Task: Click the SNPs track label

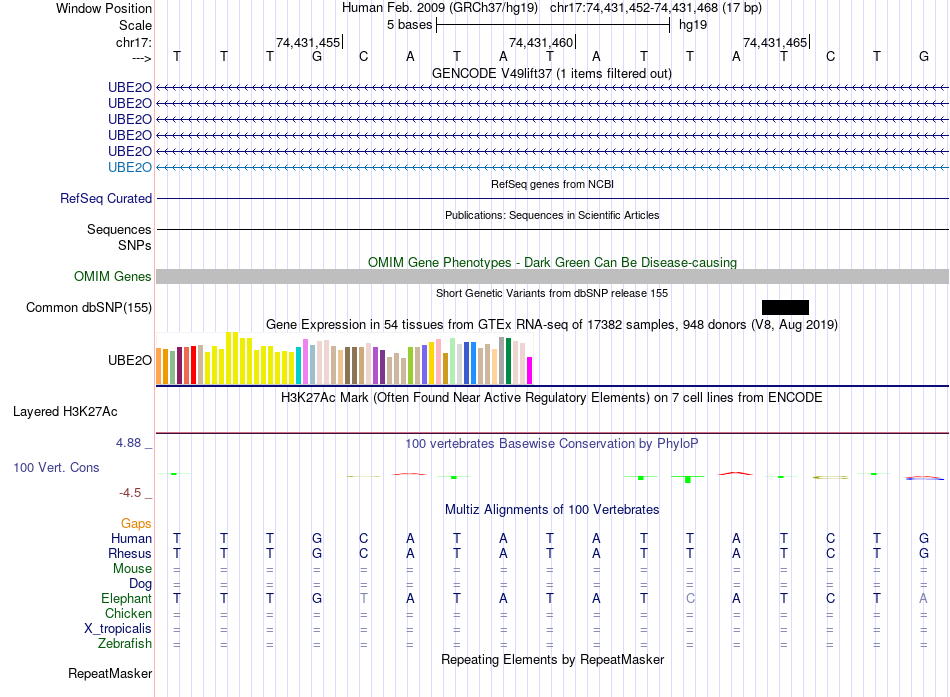Action: click(135, 245)
